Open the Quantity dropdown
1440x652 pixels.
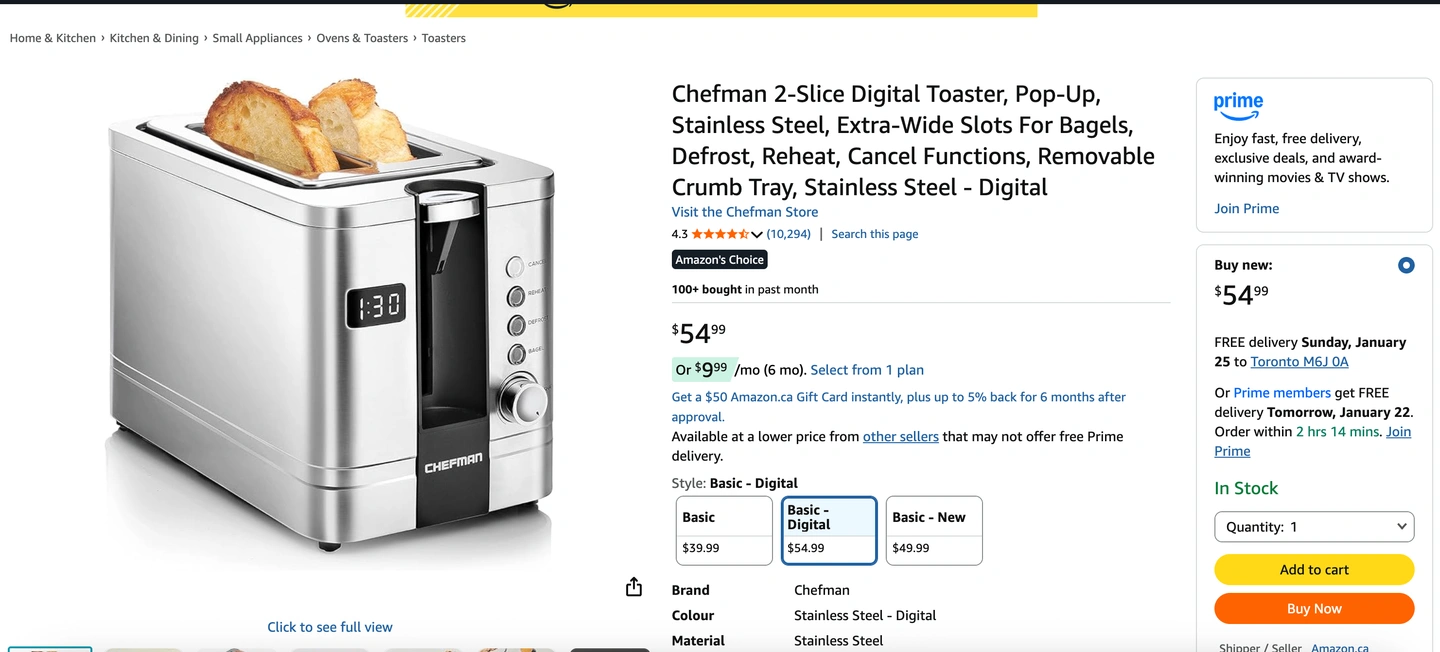[1314, 527]
